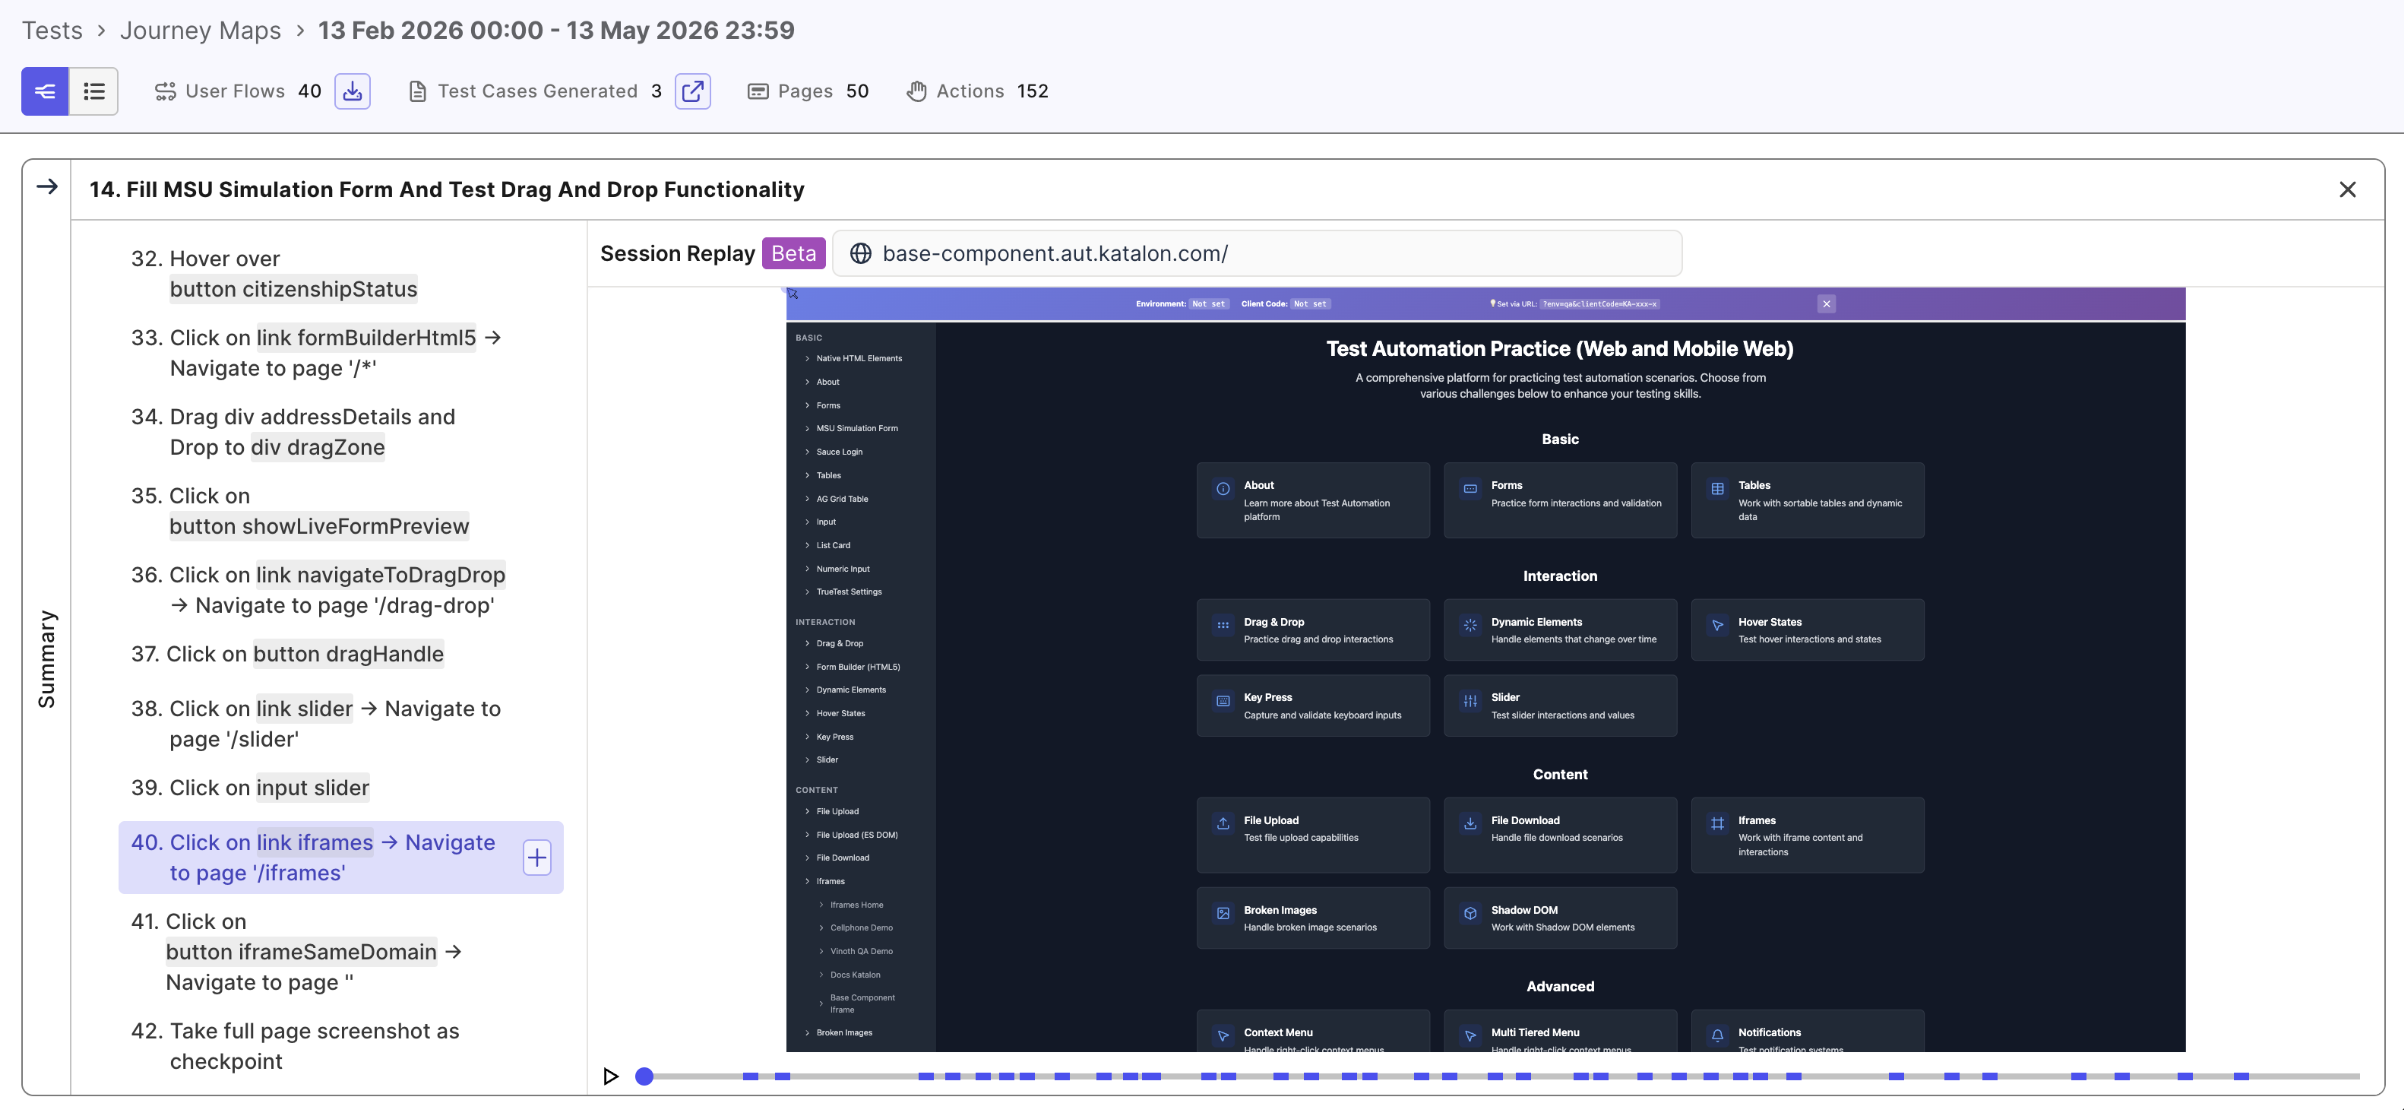Expand the Summary side panel arrow
The width and height of the screenshot is (2404, 1110).
click(x=47, y=187)
